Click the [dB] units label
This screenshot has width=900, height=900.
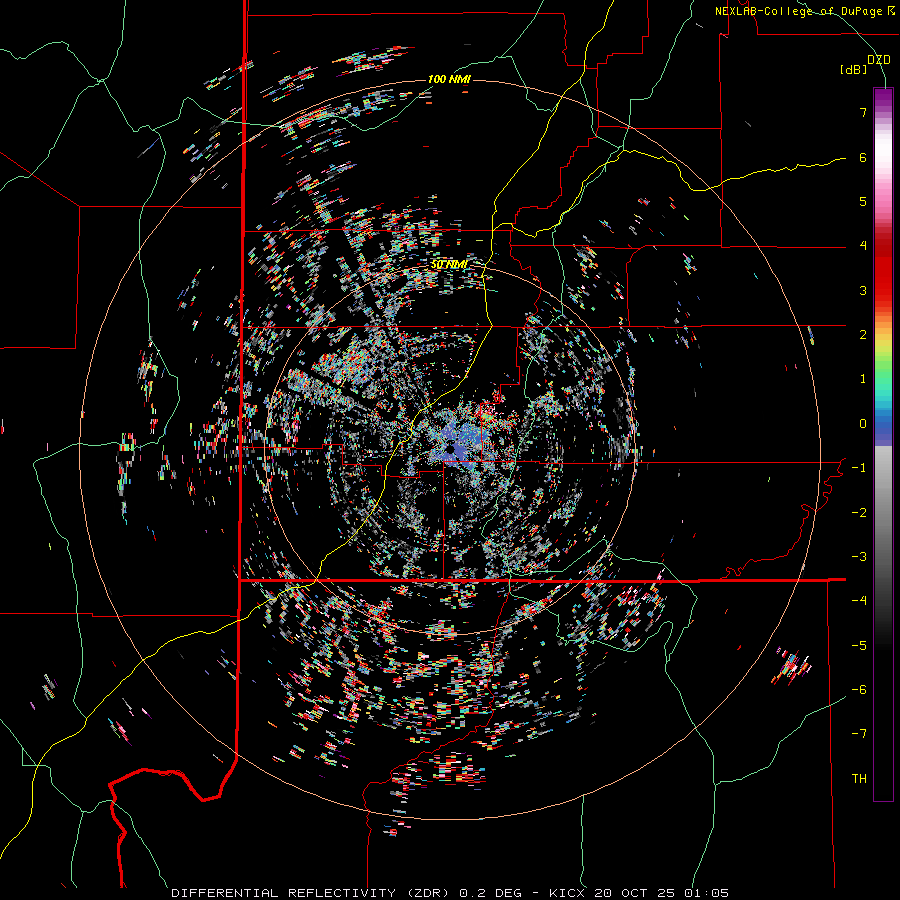854,69
